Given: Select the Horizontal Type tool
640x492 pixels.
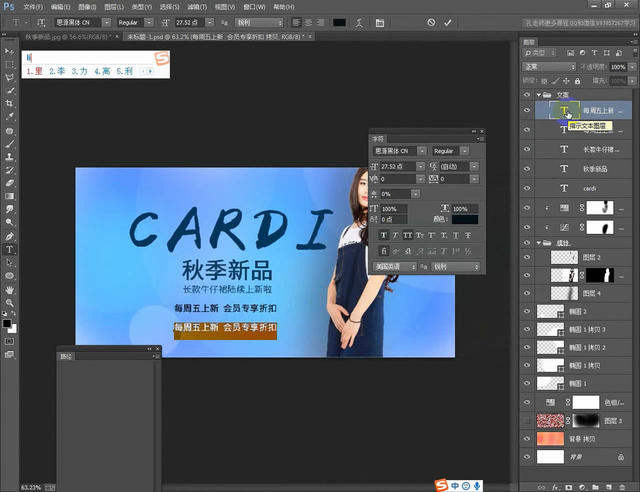Looking at the screenshot, I should coord(9,249).
